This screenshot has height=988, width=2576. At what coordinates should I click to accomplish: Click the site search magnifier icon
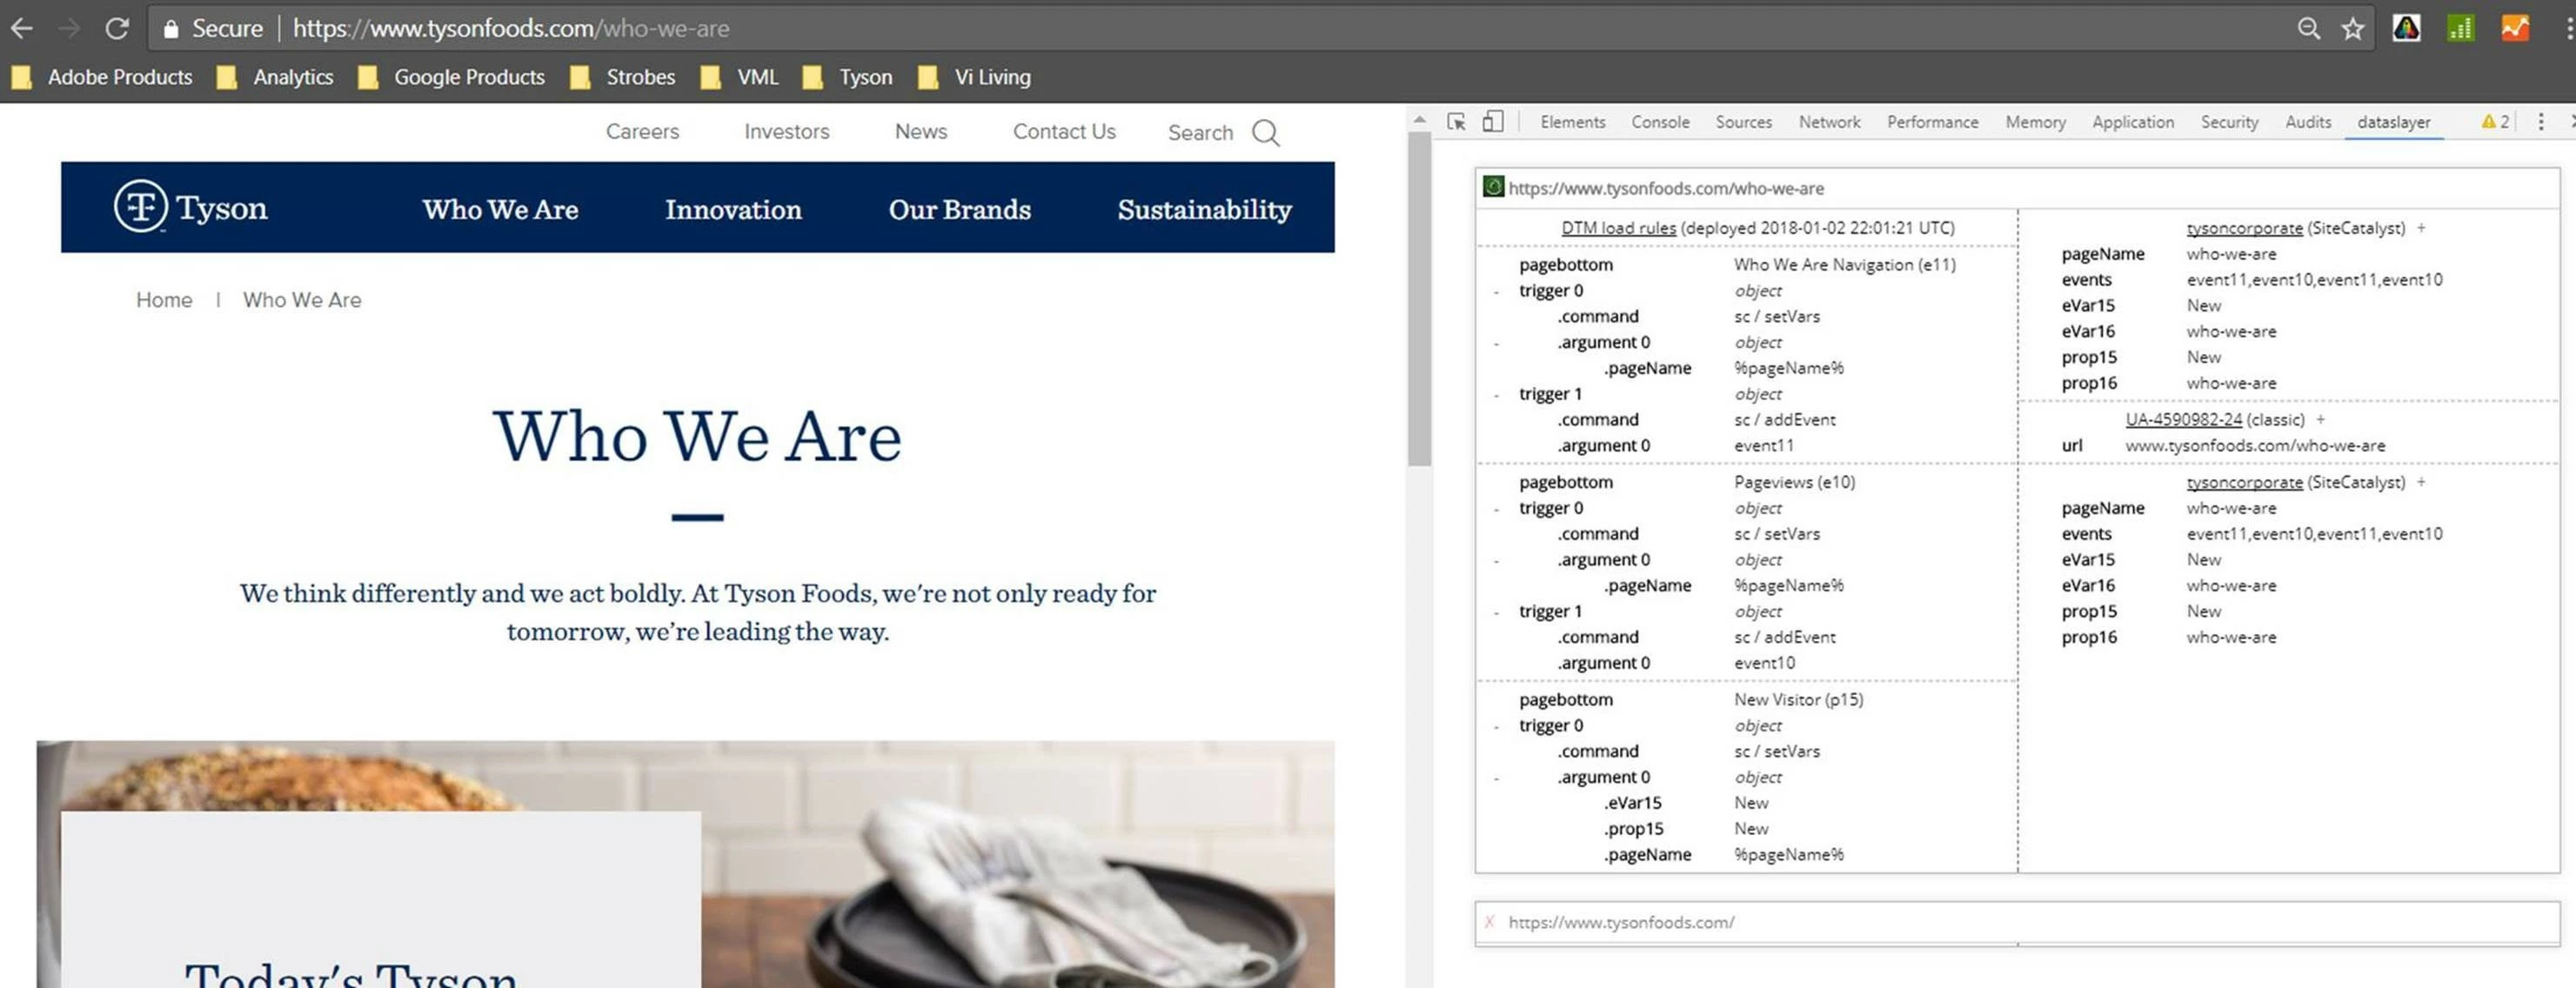tap(1265, 133)
